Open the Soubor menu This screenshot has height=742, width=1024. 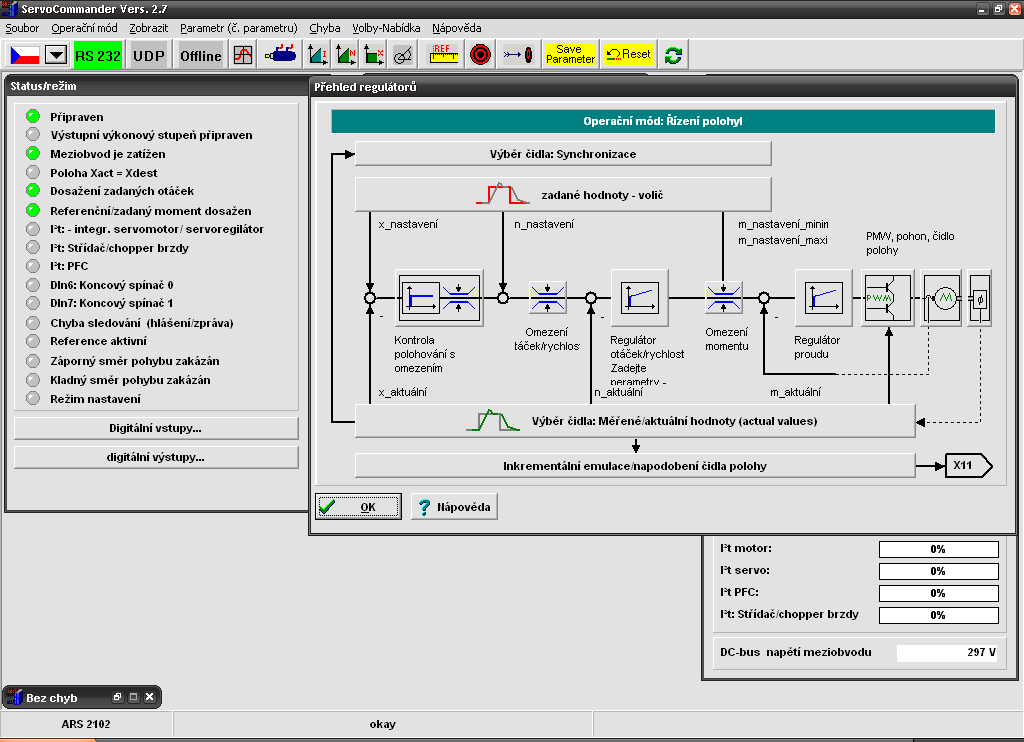tap(22, 28)
